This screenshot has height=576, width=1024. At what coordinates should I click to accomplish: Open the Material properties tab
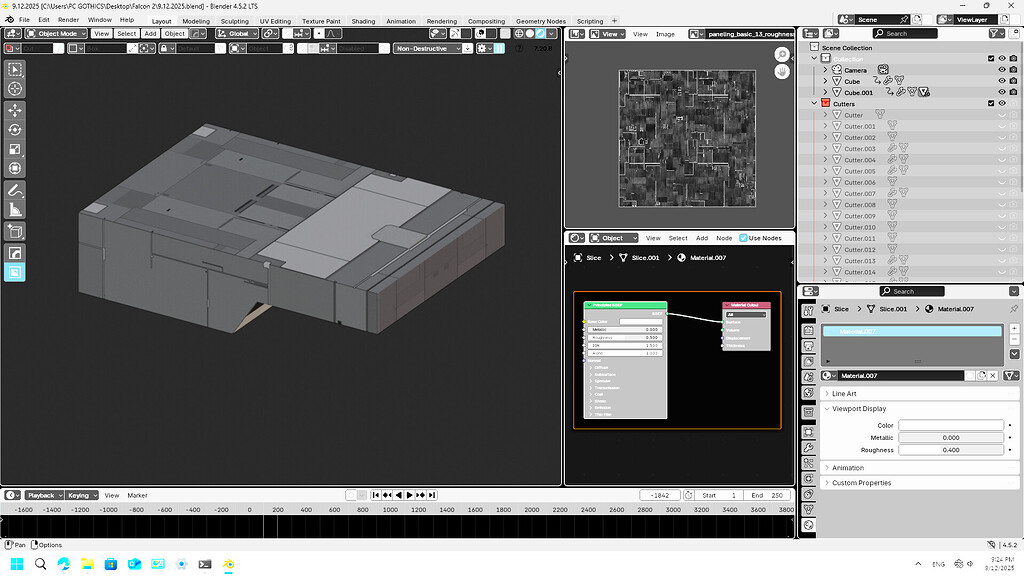(x=808, y=525)
